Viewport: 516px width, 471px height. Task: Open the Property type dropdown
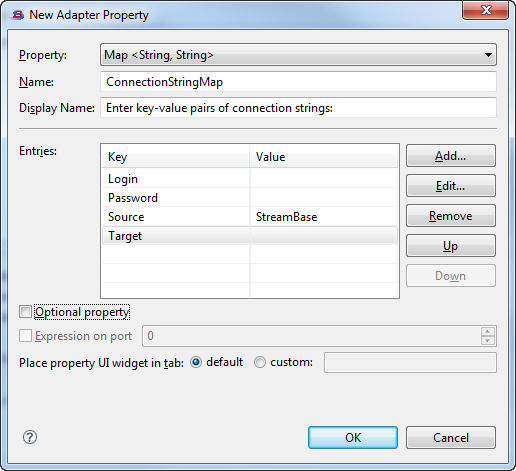click(x=298, y=55)
